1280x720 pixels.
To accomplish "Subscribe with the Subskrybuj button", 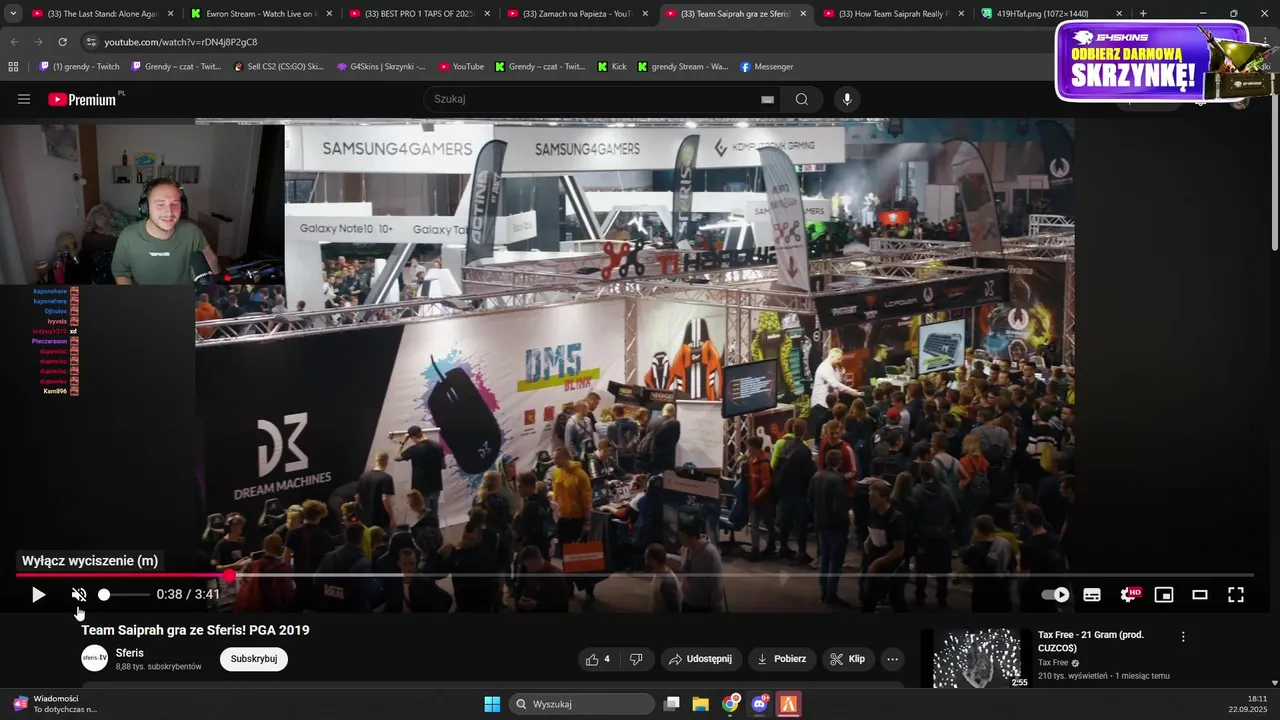I will click(254, 659).
